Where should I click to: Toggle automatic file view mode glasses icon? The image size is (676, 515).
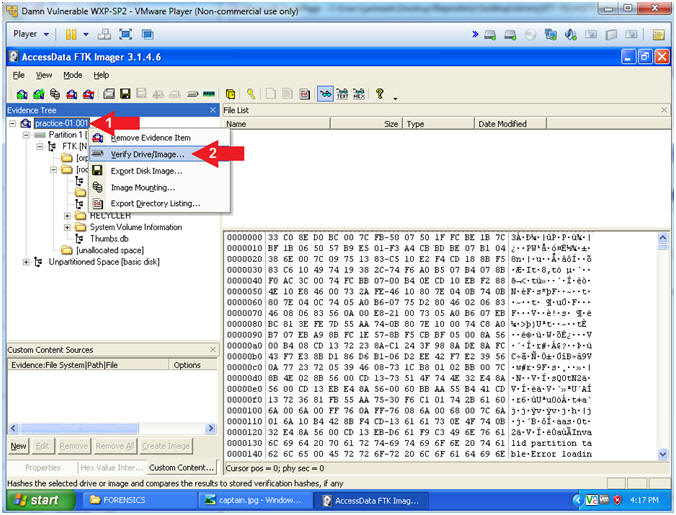pos(325,94)
